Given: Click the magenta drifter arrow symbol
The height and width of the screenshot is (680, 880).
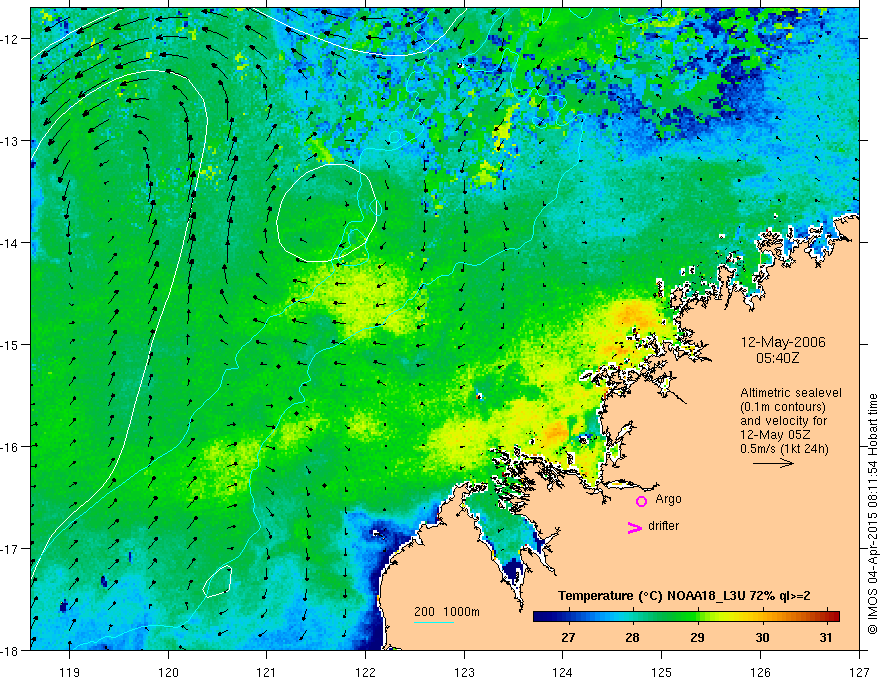Looking at the screenshot, I should click(634, 527).
